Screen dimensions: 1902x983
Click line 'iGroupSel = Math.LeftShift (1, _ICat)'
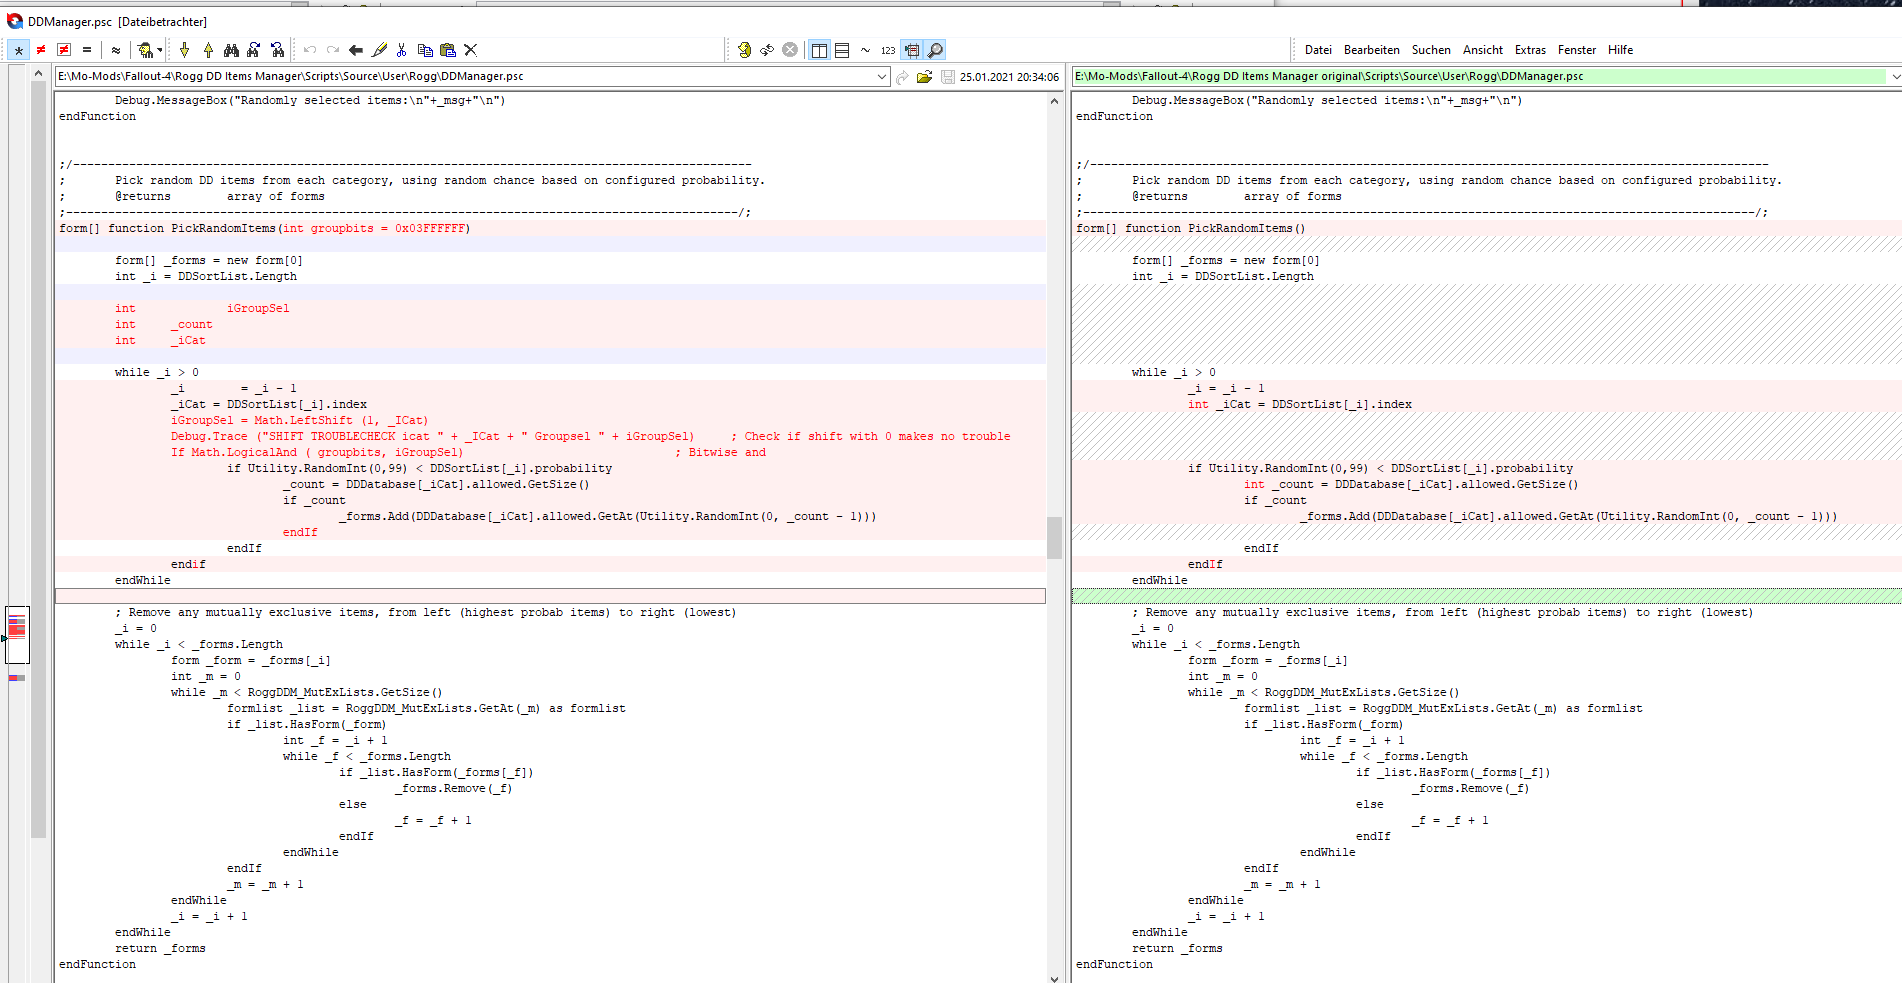[299, 420]
